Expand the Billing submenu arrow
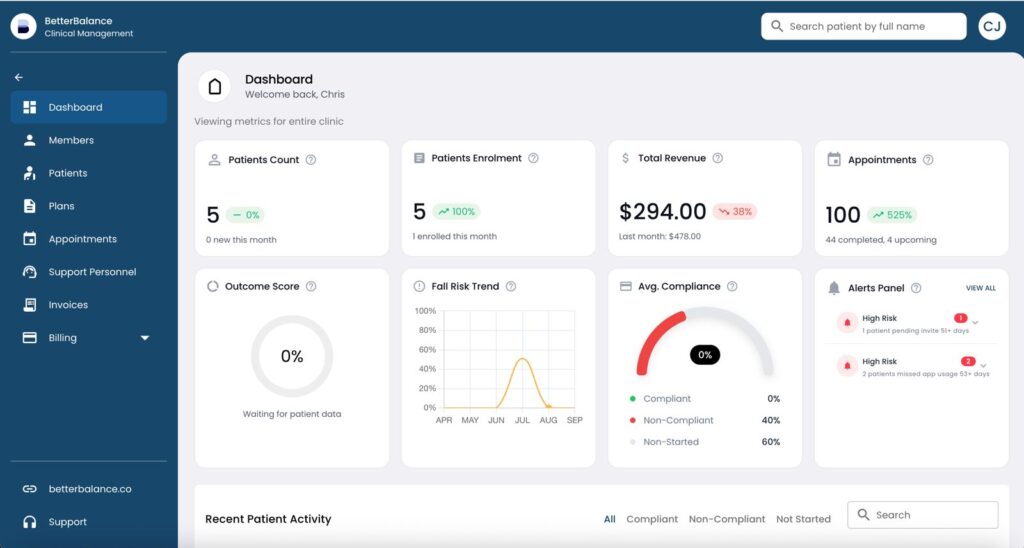Viewport: 1024px width, 548px height. 145,338
